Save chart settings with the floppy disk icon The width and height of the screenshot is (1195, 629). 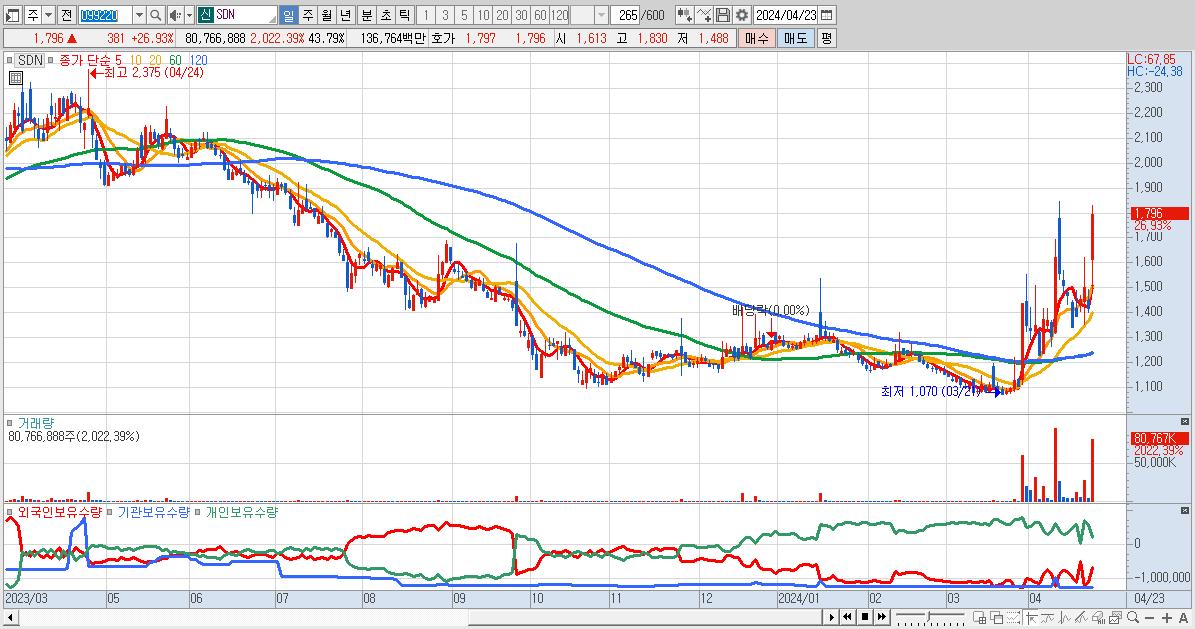[x=723, y=14]
